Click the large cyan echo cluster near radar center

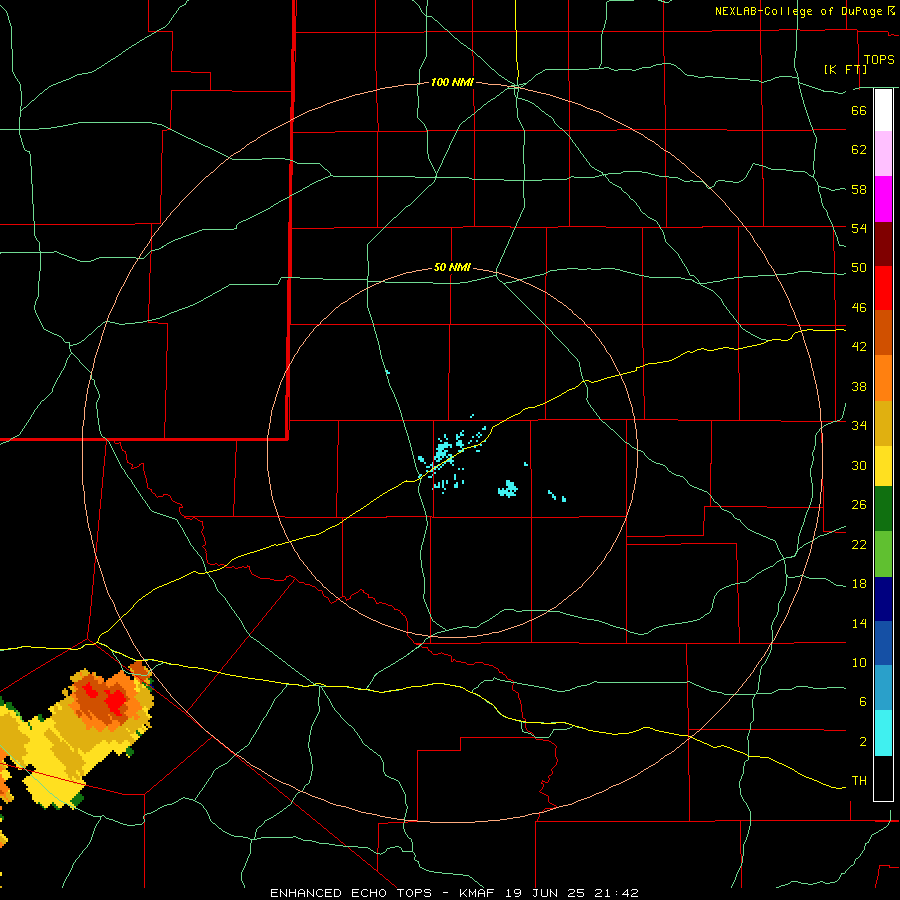pos(443,451)
